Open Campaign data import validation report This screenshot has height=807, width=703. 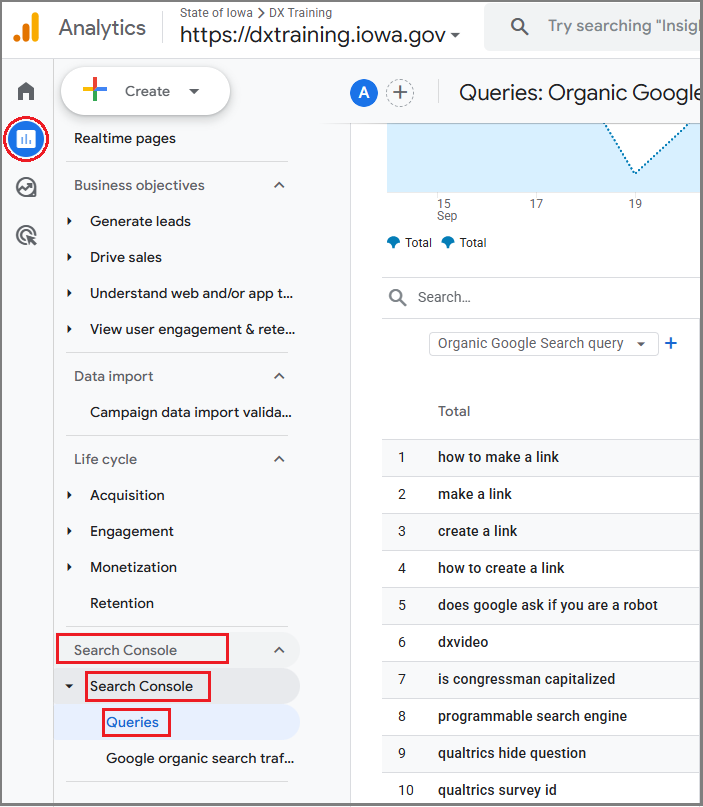click(190, 412)
